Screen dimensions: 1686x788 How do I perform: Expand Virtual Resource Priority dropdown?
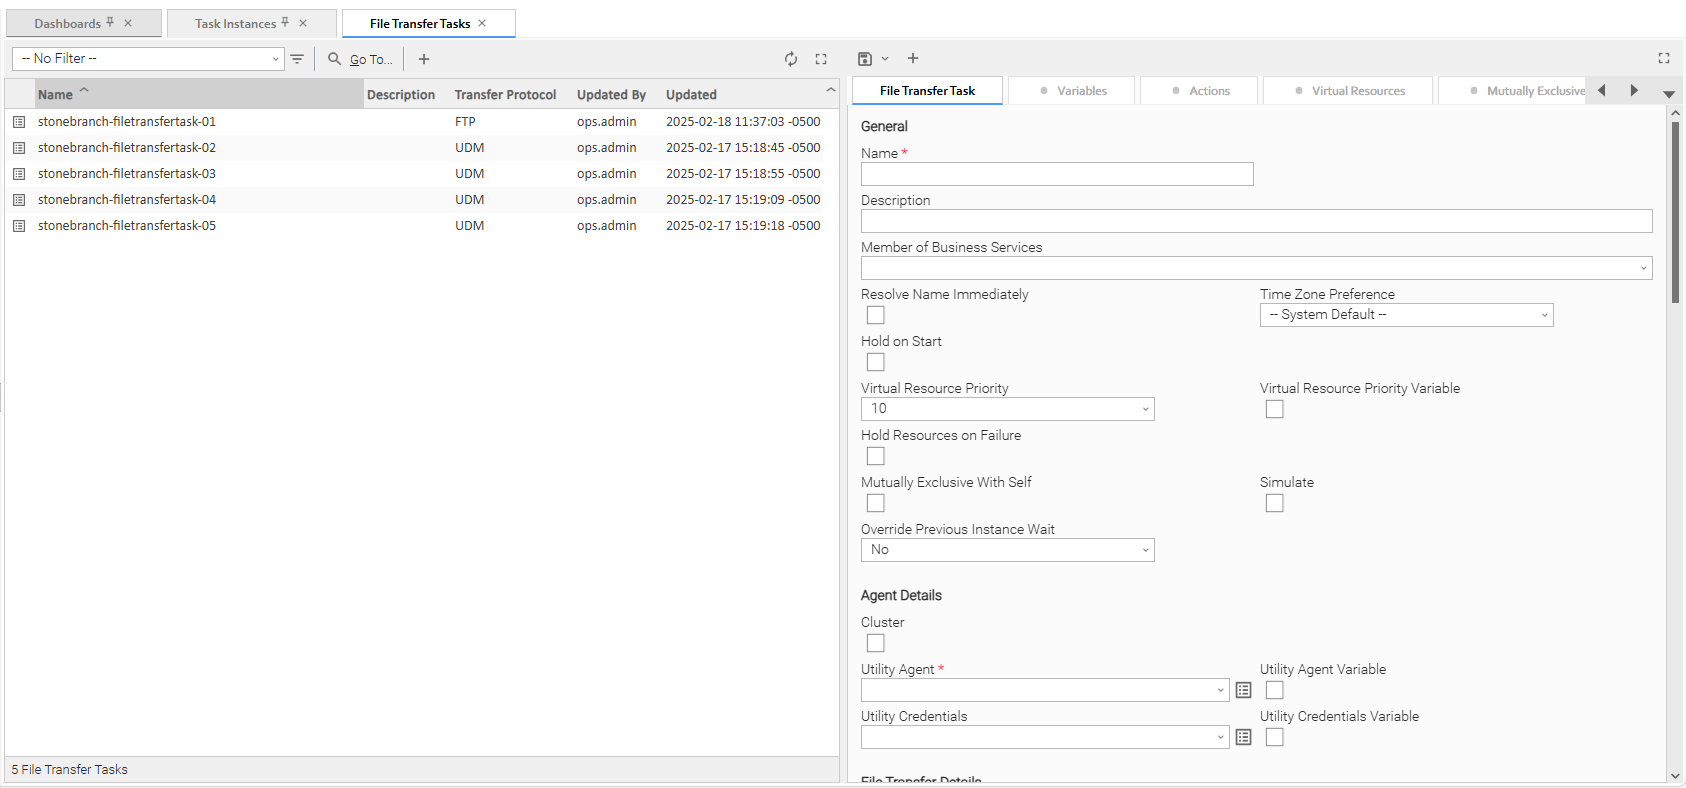click(1007, 409)
